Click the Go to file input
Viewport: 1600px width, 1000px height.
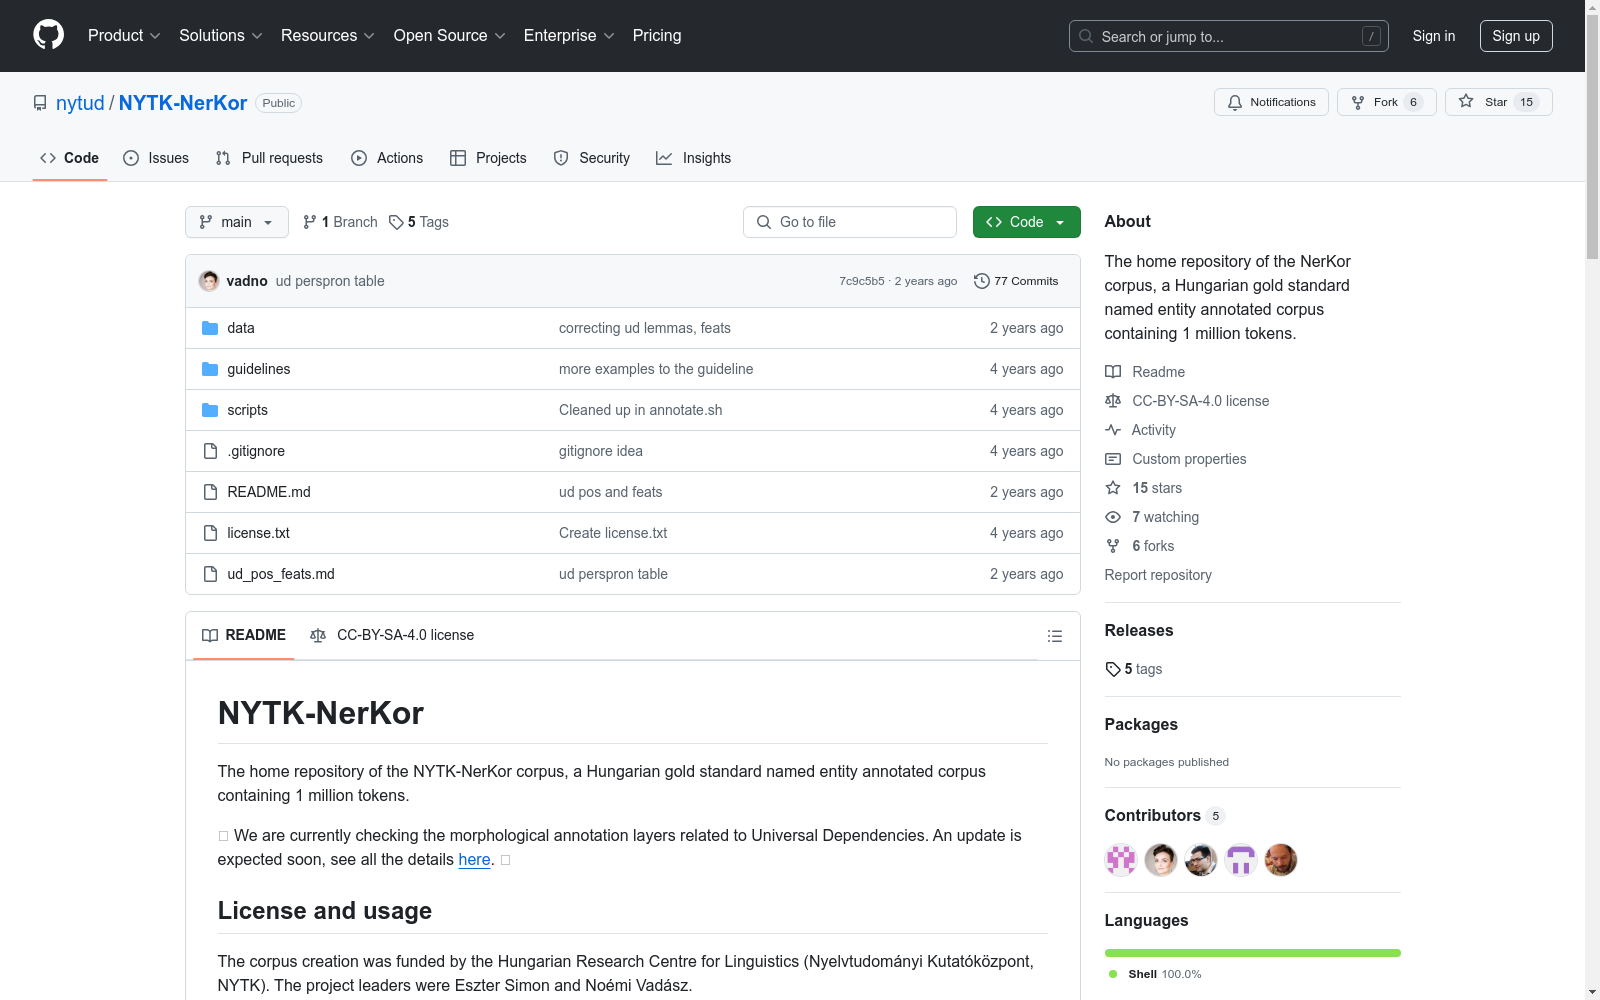850,222
